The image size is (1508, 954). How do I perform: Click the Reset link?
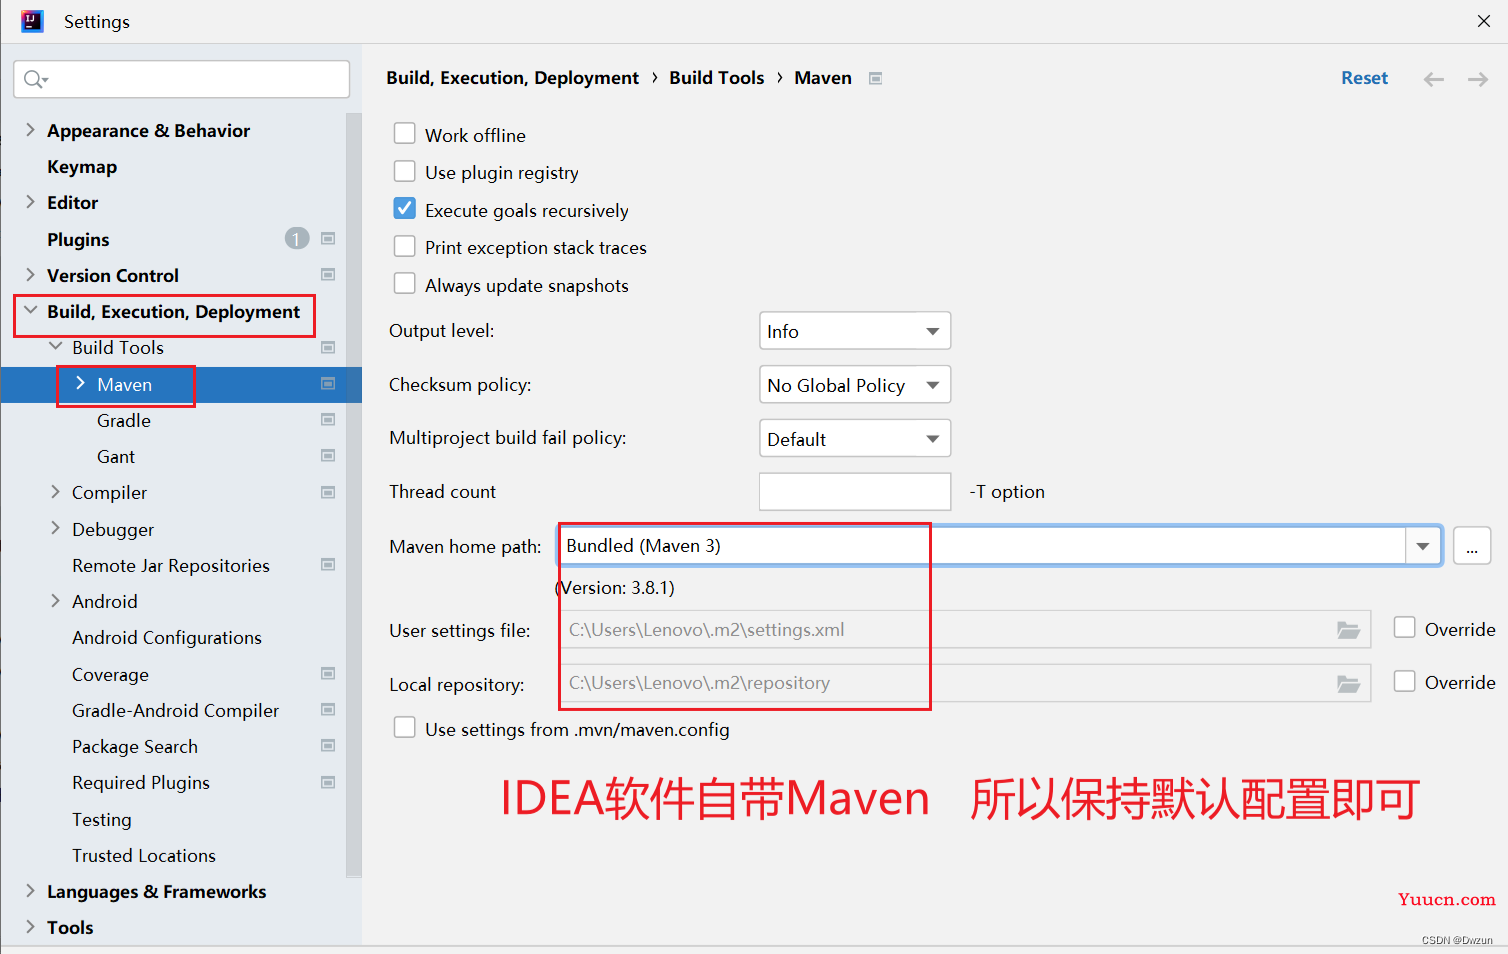[1364, 78]
